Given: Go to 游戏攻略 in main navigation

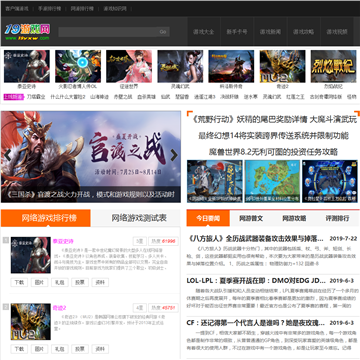Looking at the screenshot, I should (304, 32).
